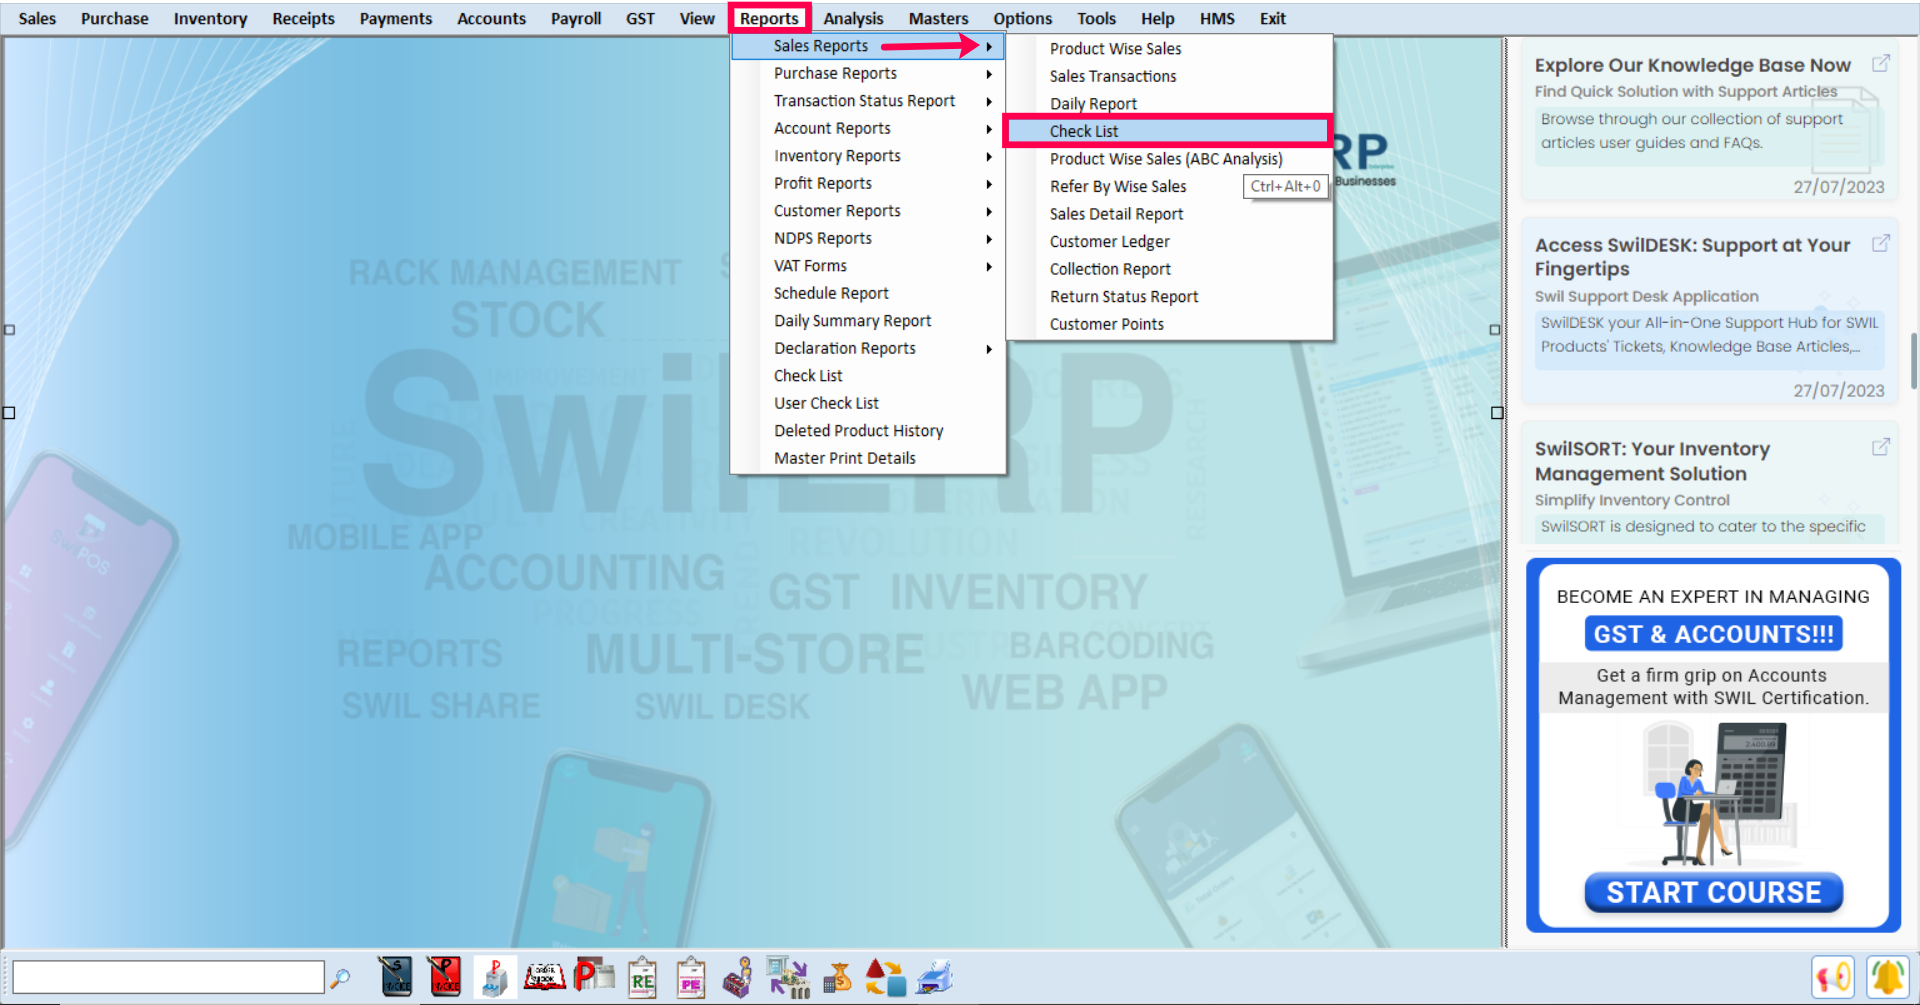Click the cashier counter toolbar icon
The image size is (1920, 1005).
pyautogui.click(x=739, y=977)
